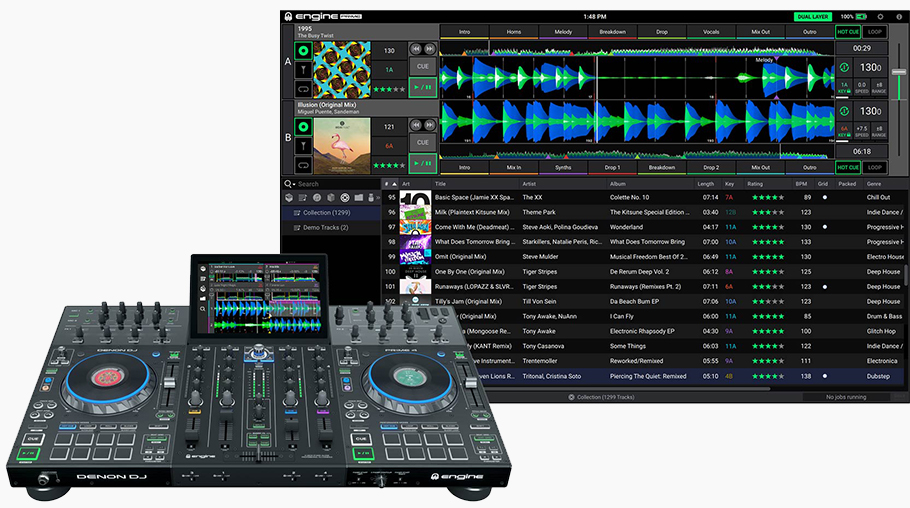Click the Deck B sync icon

(x=844, y=110)
